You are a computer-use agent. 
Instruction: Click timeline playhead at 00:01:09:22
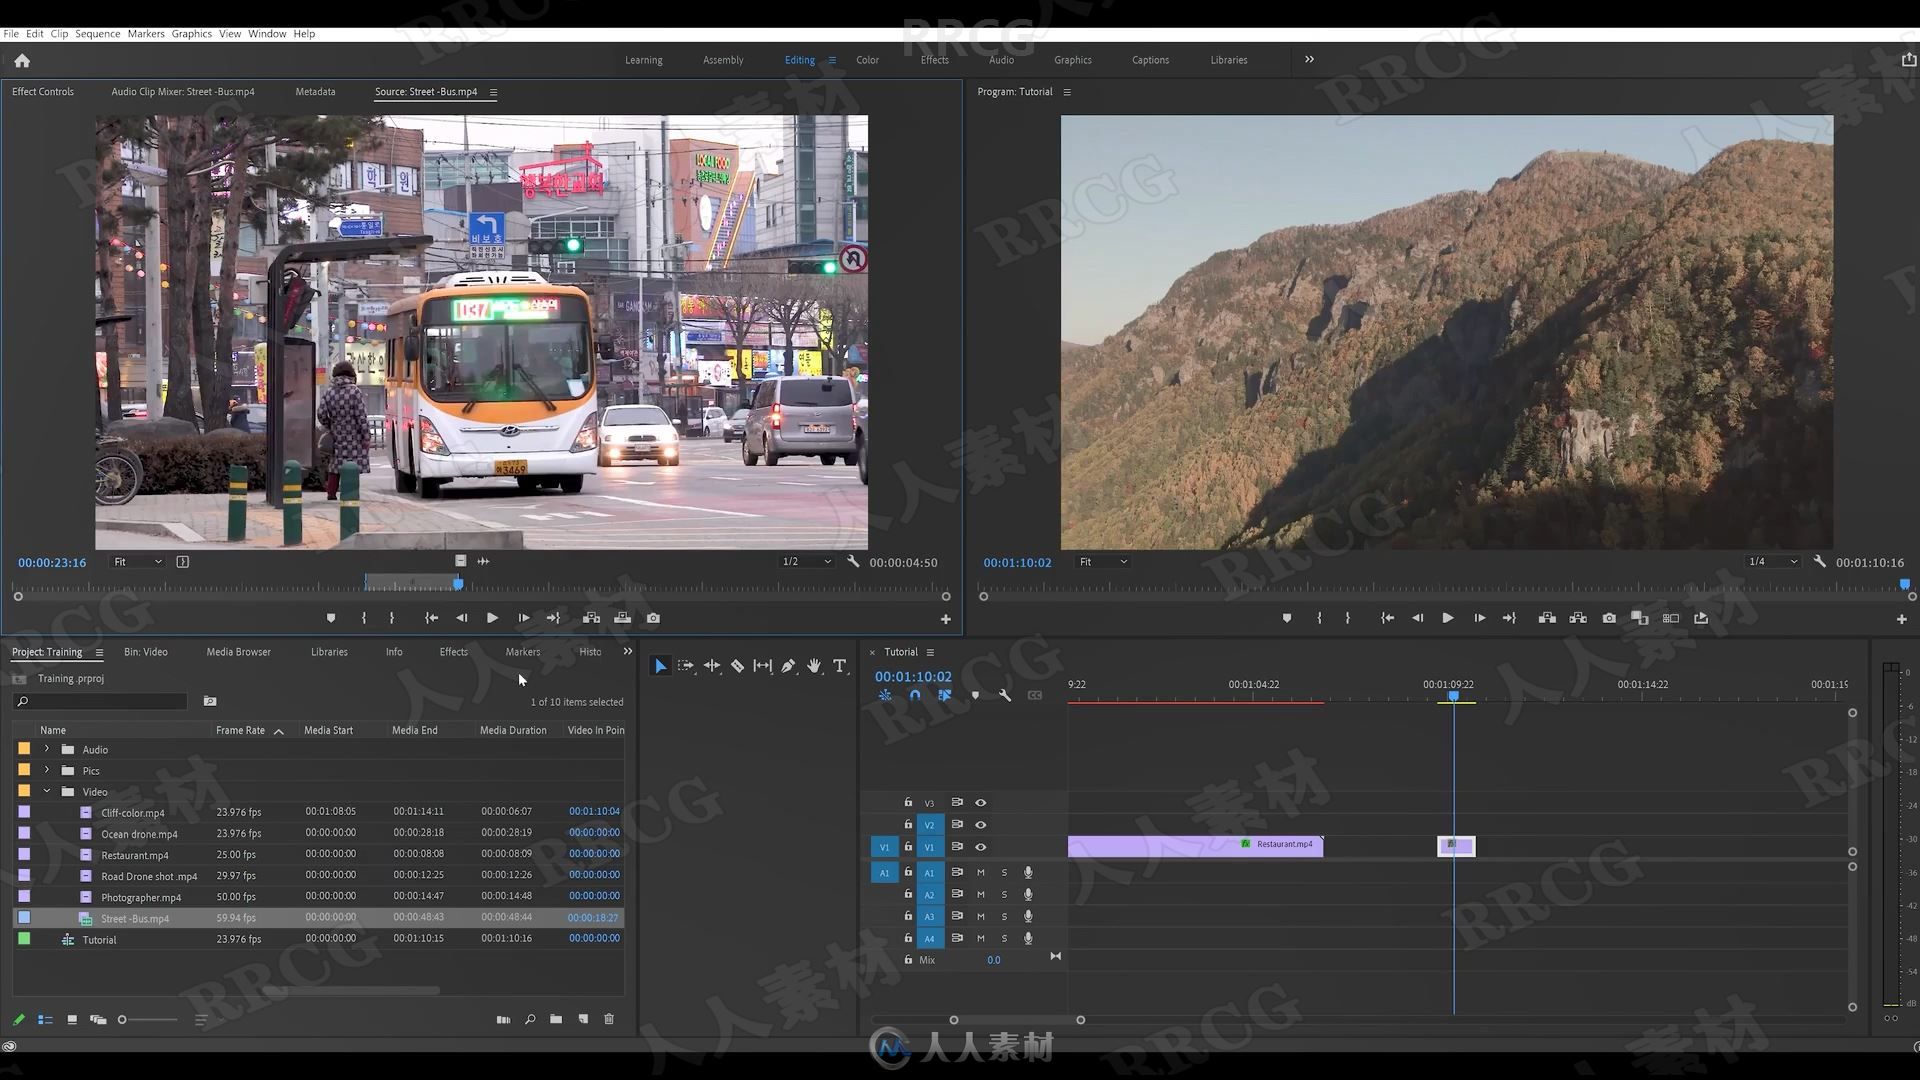tap(1454, 696)
